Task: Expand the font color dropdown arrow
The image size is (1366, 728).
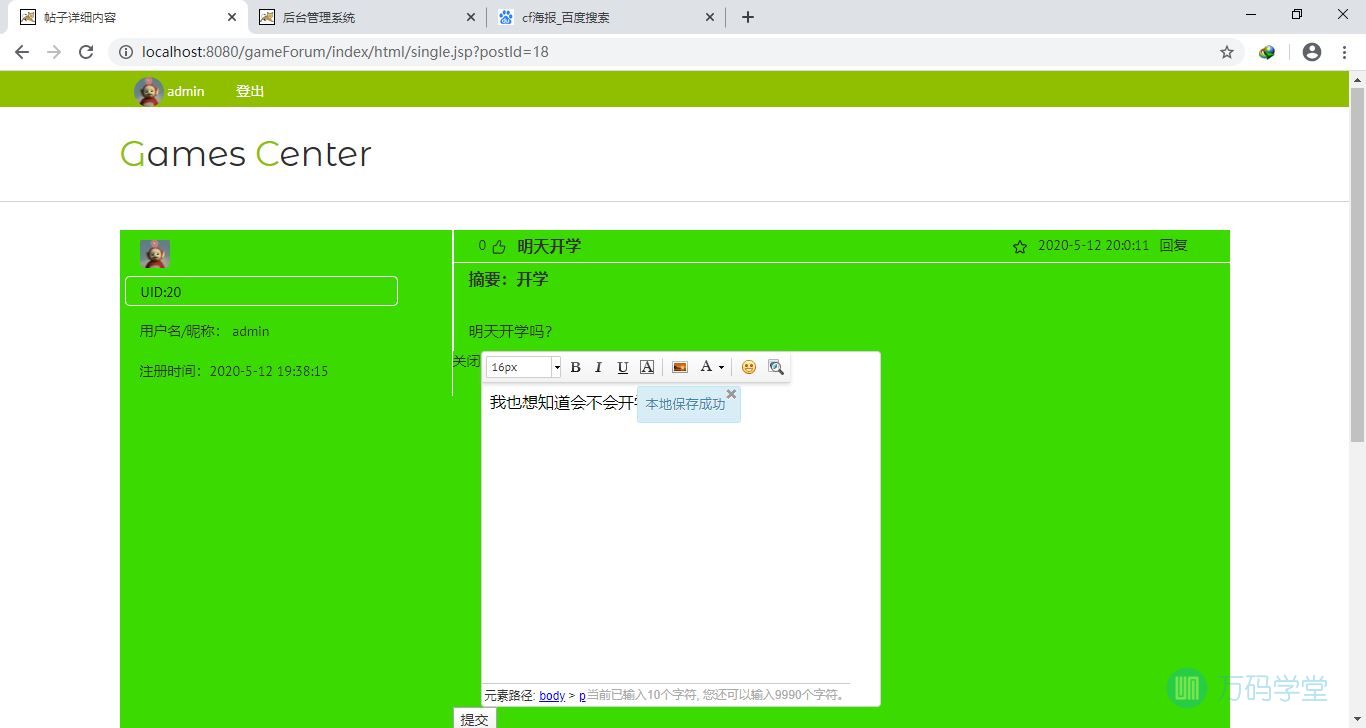Action: click(x=721, y=368)
